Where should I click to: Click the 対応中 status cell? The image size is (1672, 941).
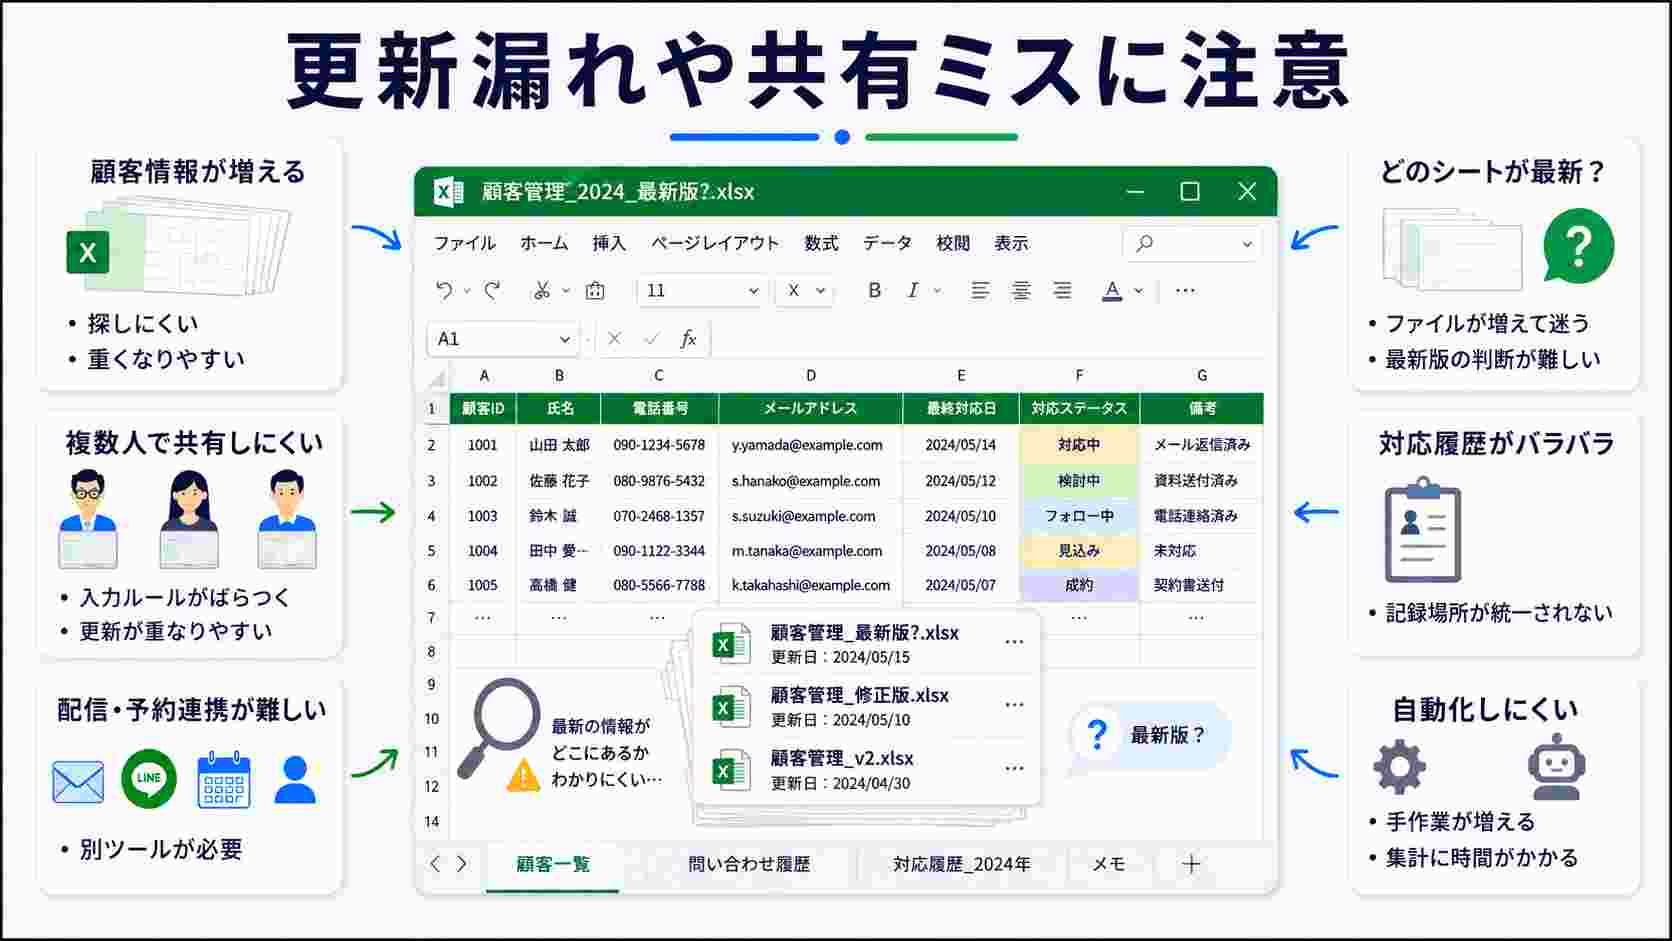1079,444
